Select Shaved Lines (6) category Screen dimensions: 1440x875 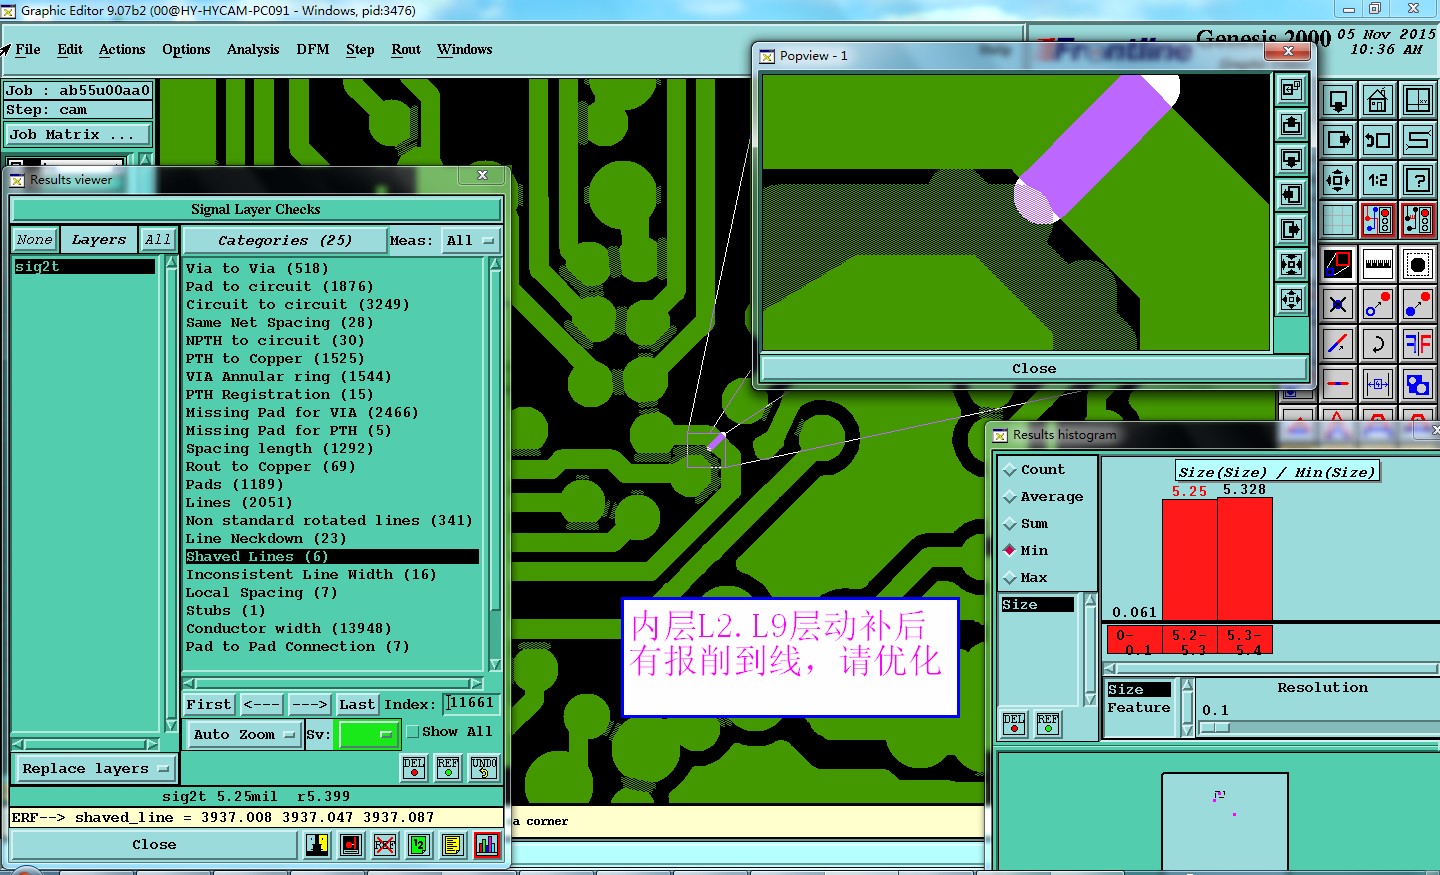pyautogui.click(x=332, y=557)
